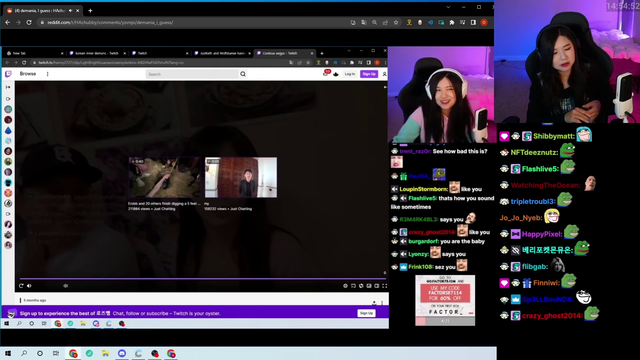
Task: Click the purple Sign Up button in the Twitch header
Action: coord(369,74)
